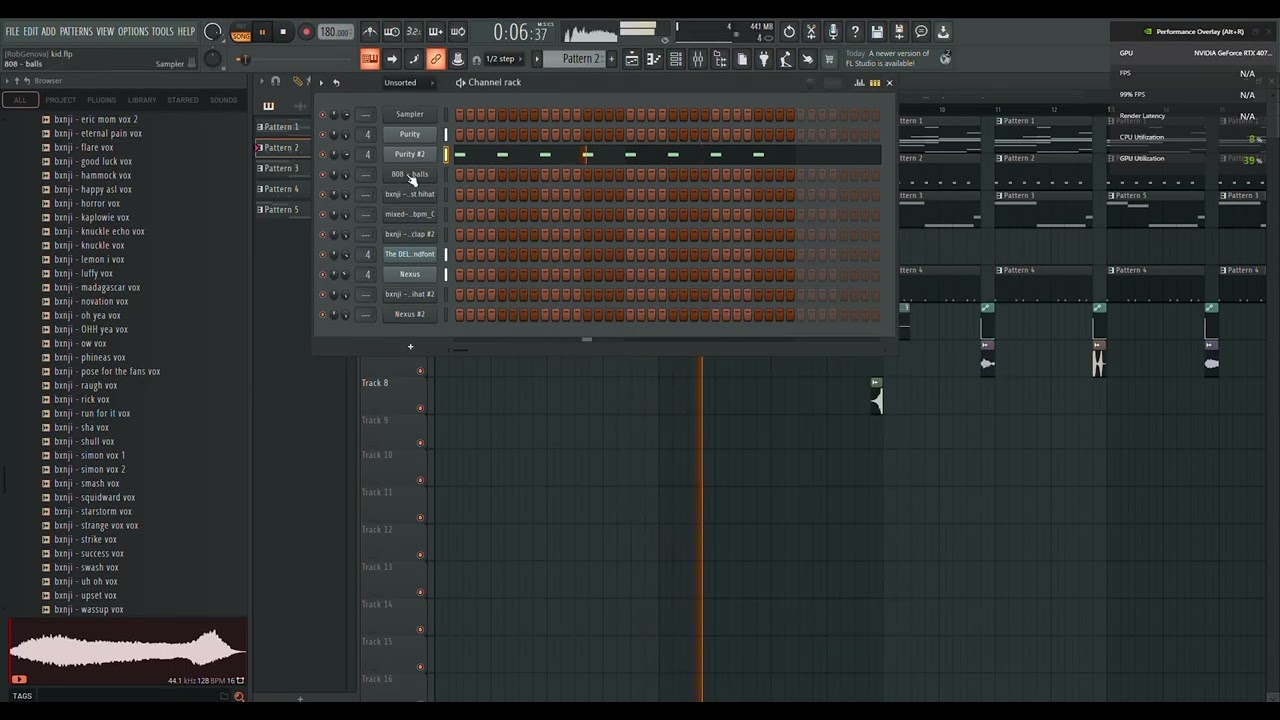The height and width of the screenshot is (720, 1280).
Task: Open the FILE menu
Action: click(x=12, y=32)
